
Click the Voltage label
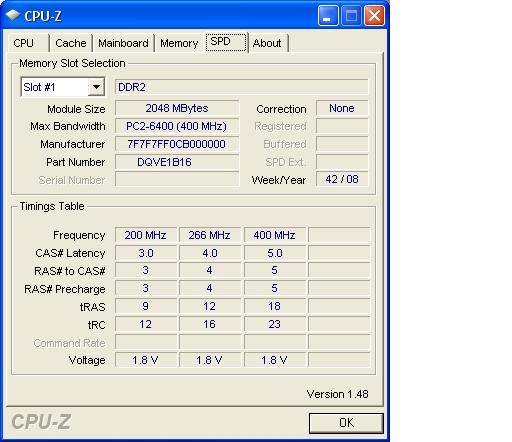87,360
